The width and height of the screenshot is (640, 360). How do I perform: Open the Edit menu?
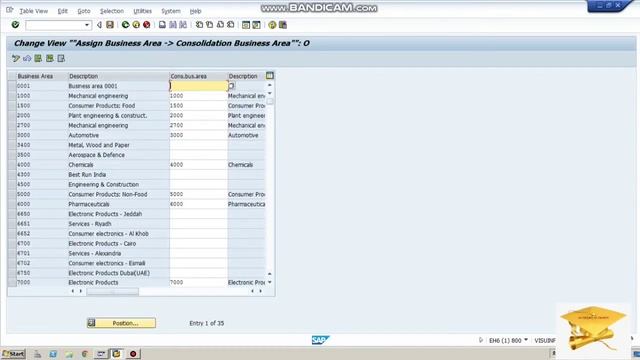tap(62, 11)
